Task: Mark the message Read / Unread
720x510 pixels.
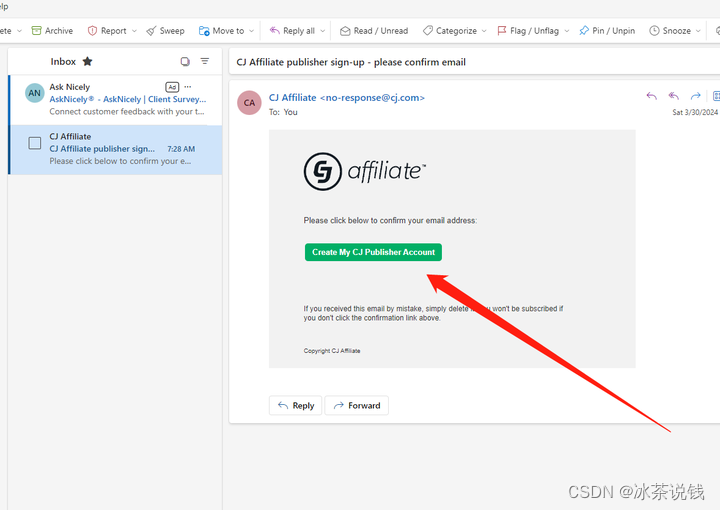Action: 374,31
